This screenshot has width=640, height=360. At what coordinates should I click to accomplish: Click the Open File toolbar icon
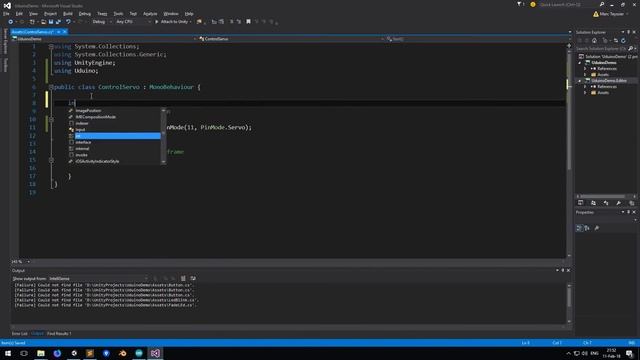pyautogui.click(x=43, y=22)
